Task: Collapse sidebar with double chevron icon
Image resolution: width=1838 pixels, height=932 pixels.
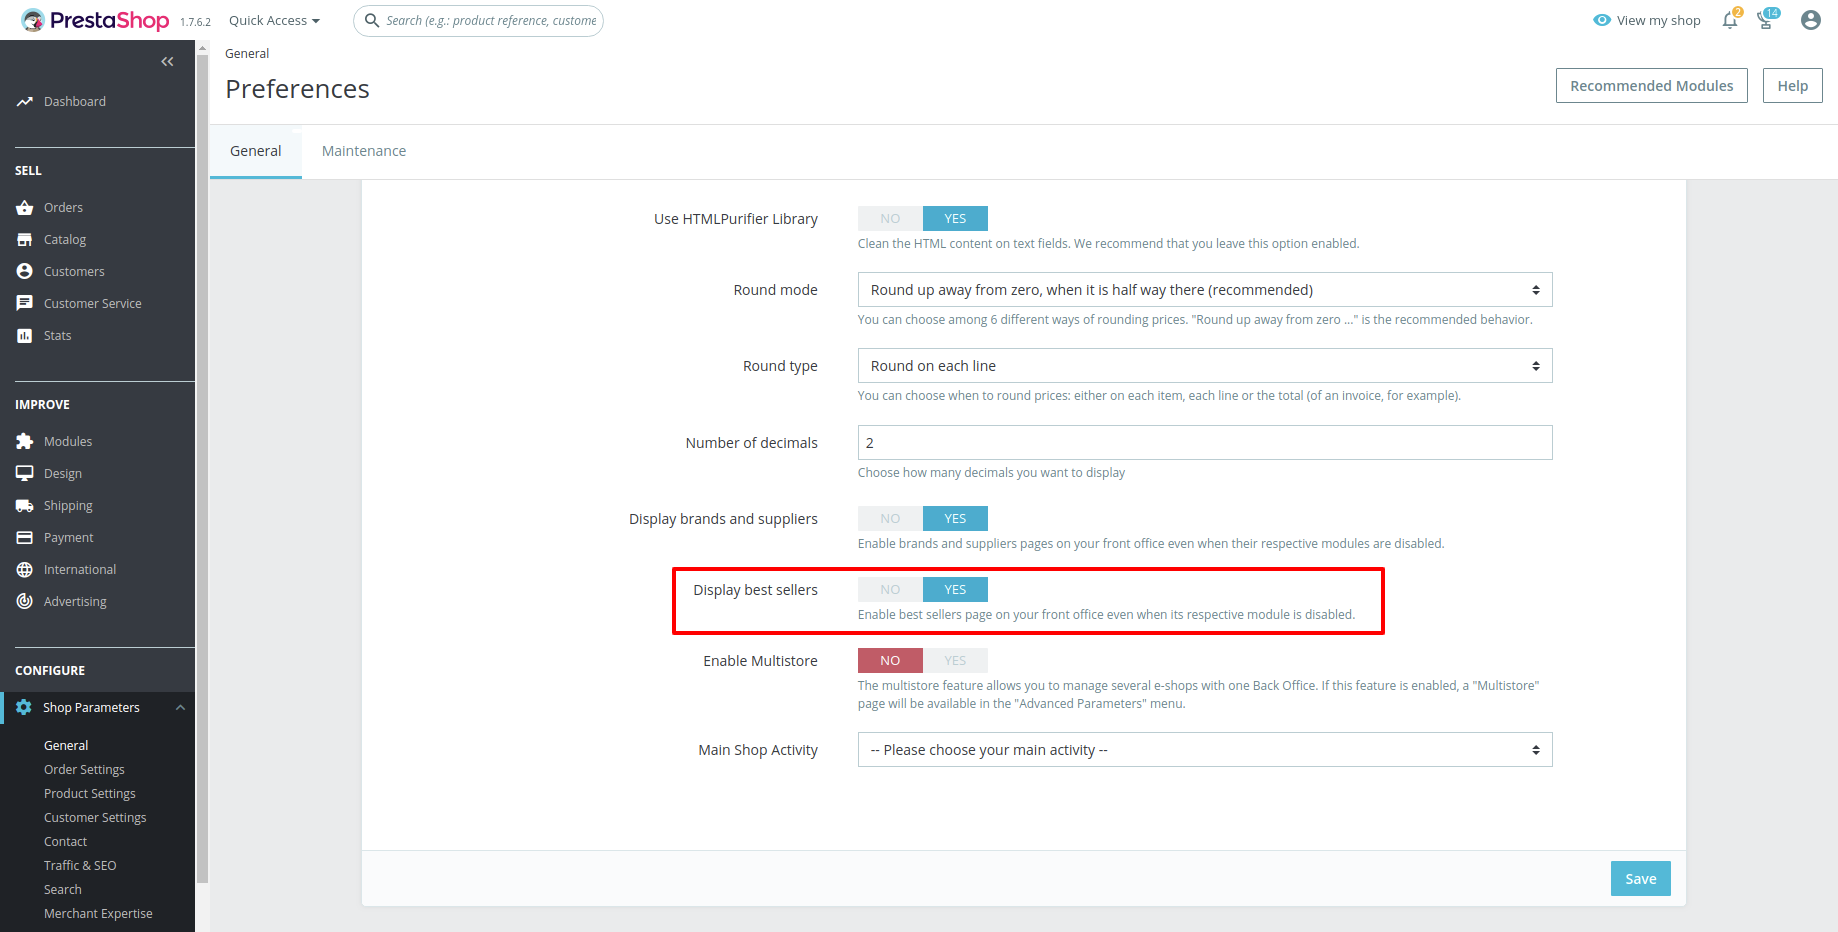Action: coord(167,62)
